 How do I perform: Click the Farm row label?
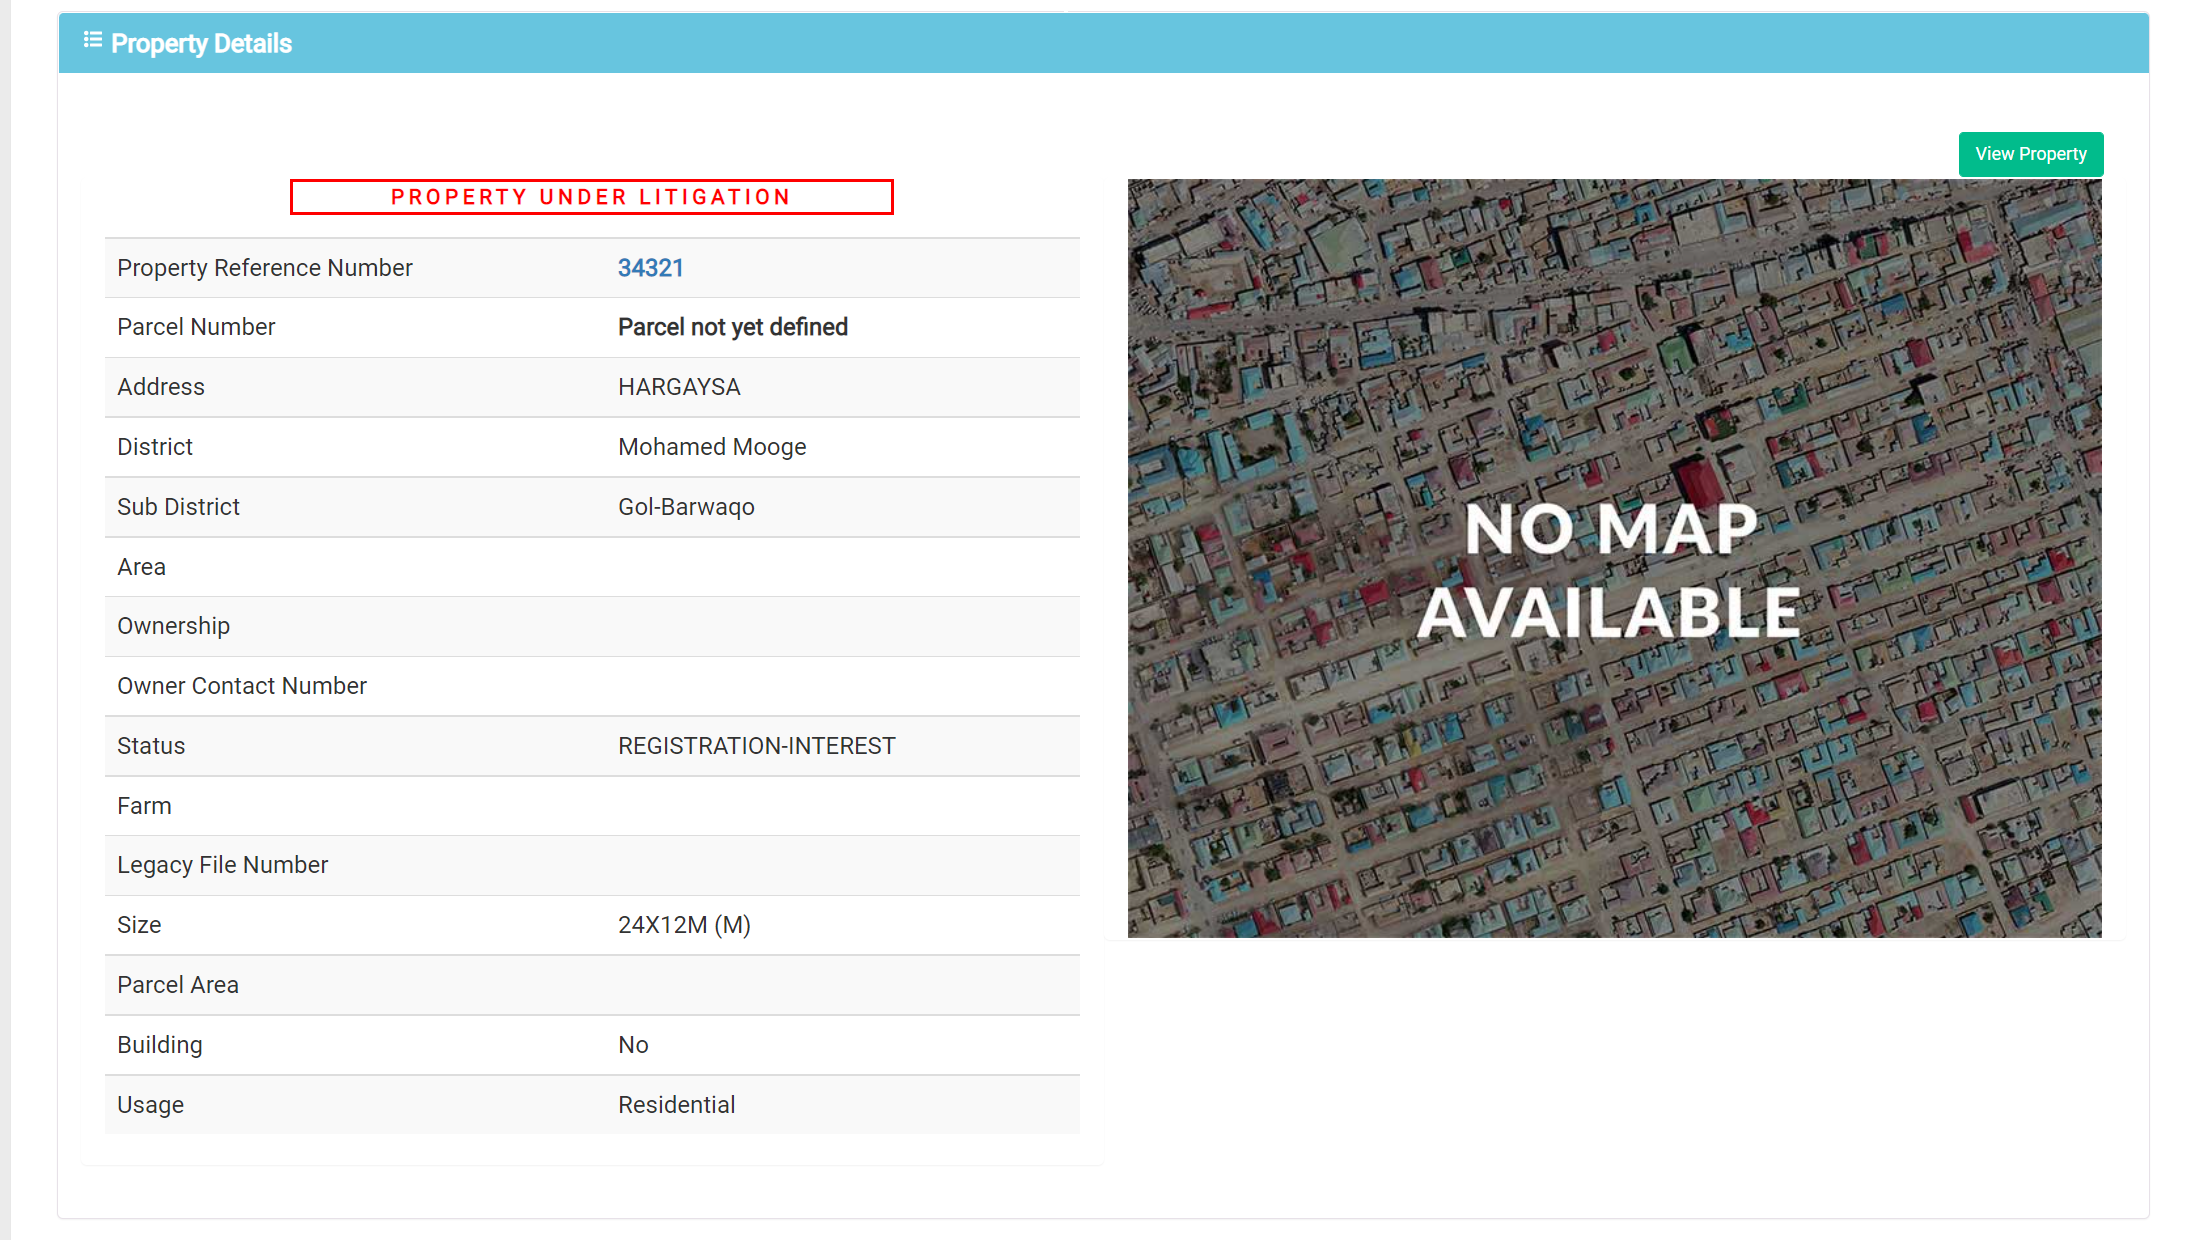(x=144, y=806)
